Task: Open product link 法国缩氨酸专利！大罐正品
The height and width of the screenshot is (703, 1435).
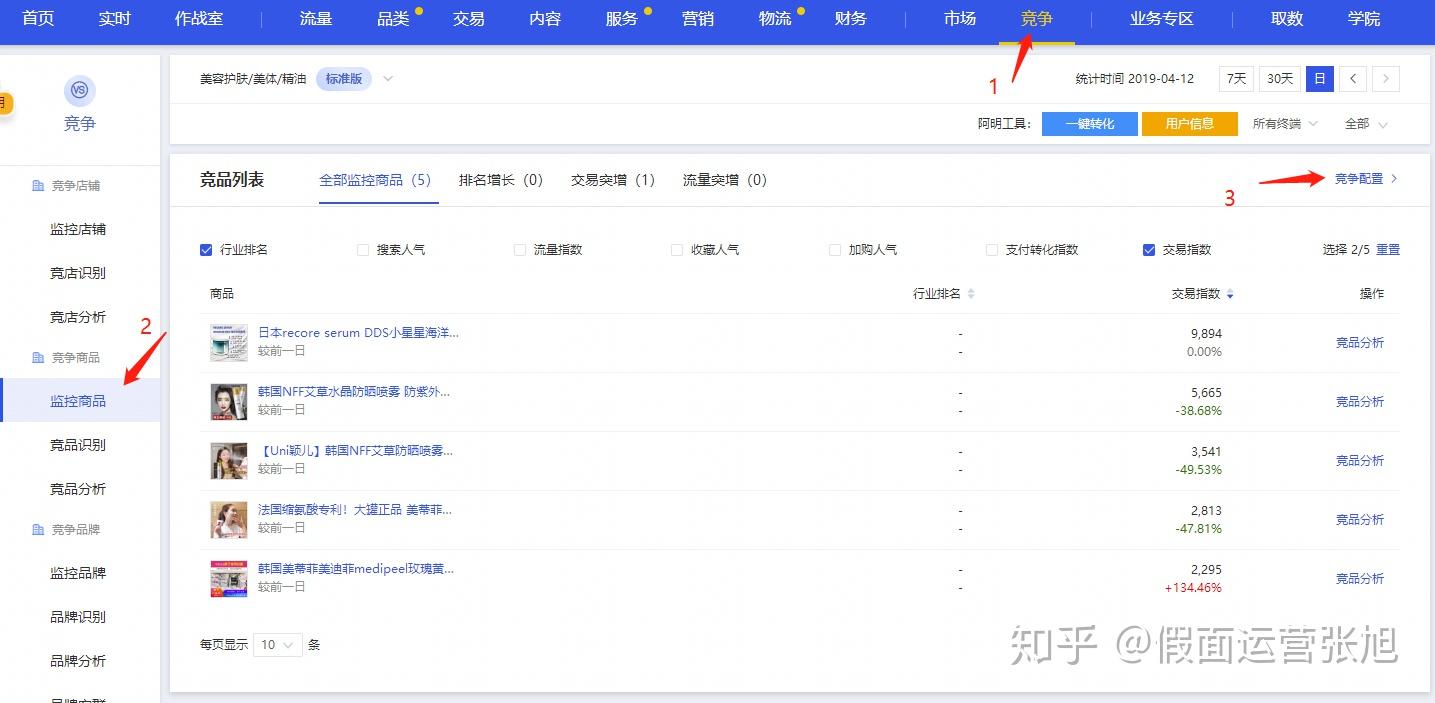Action: click(x=354, y=510)
